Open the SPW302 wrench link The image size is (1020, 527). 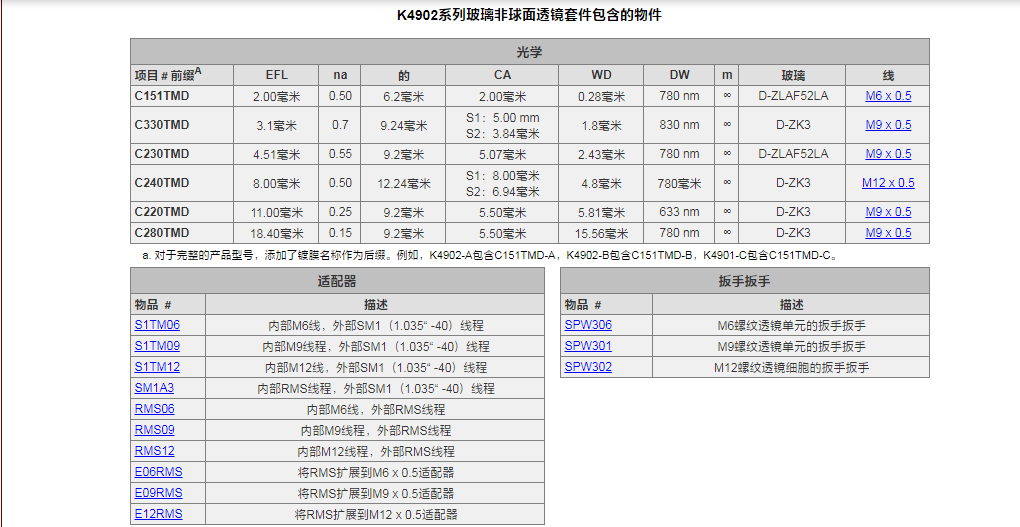pos(588,367)
